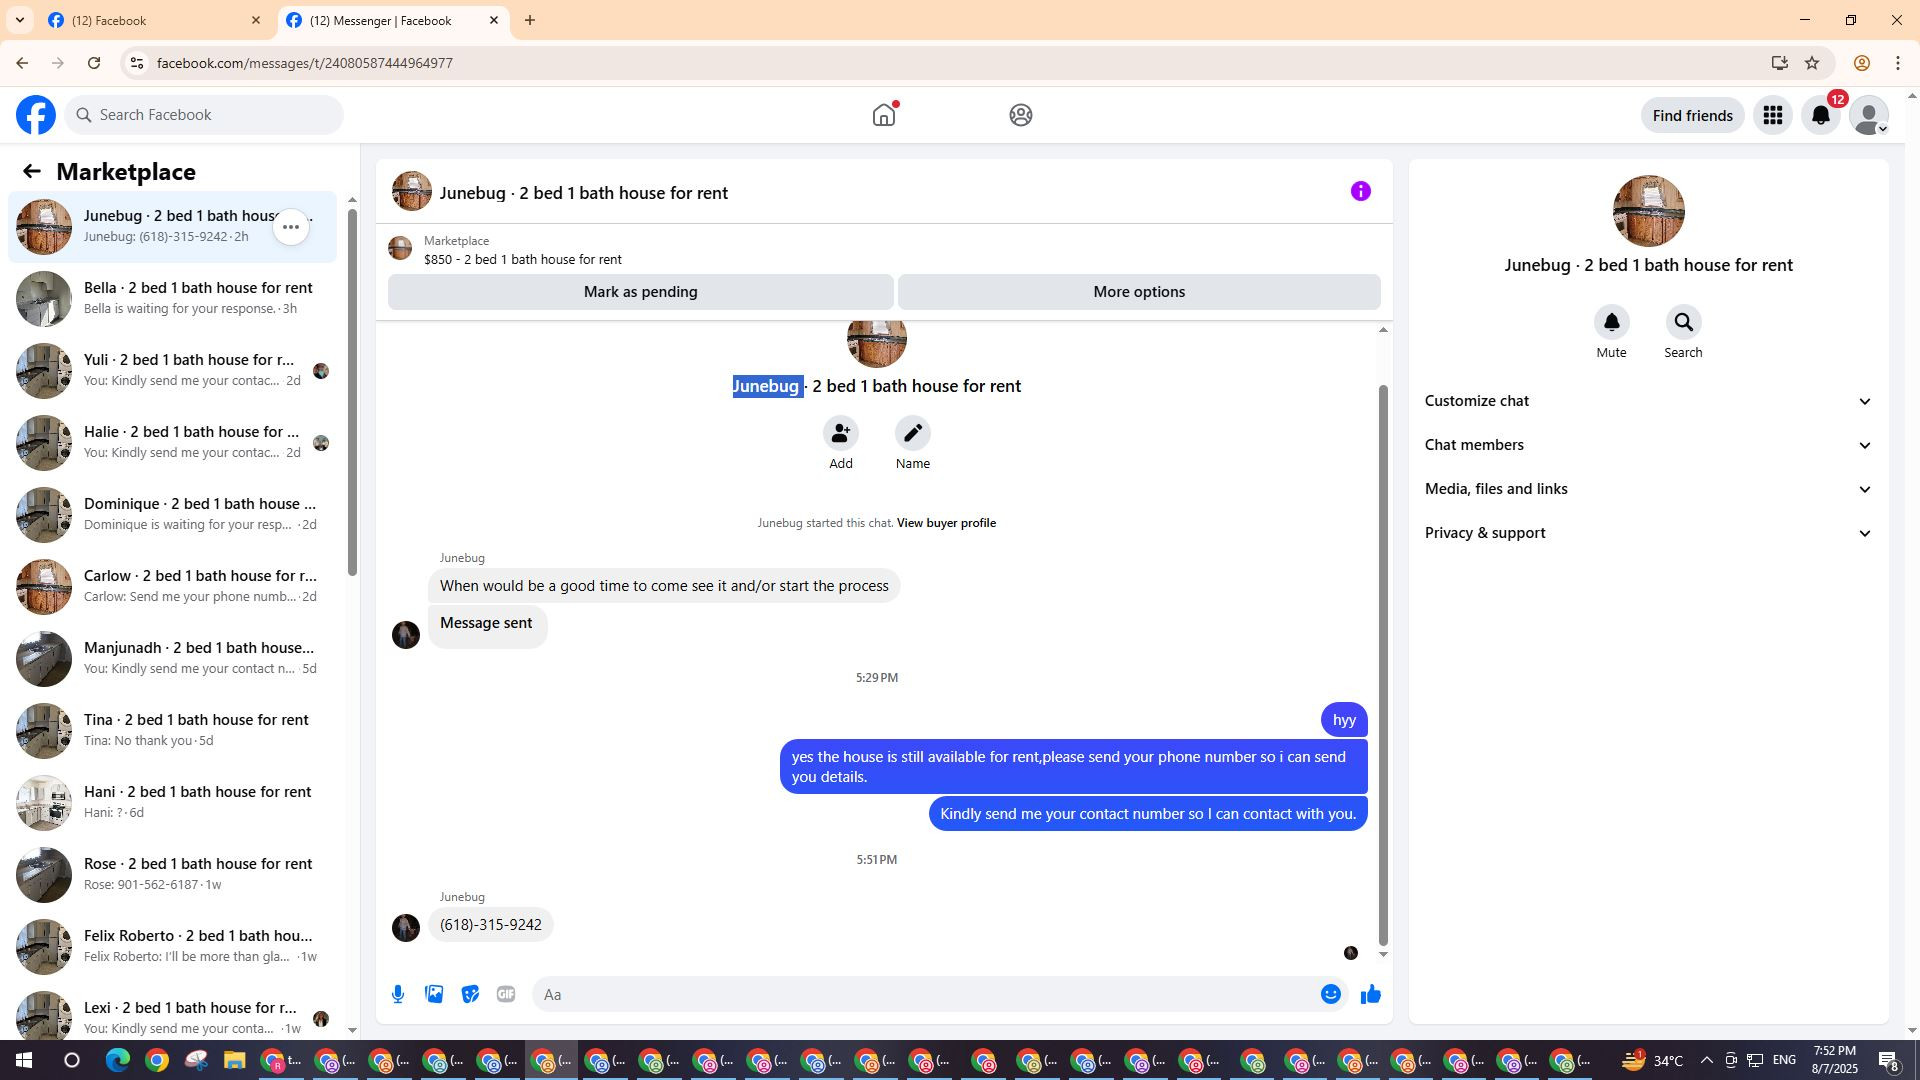
Task: Open Dominique conversation in list
Action: coord(172,514)
